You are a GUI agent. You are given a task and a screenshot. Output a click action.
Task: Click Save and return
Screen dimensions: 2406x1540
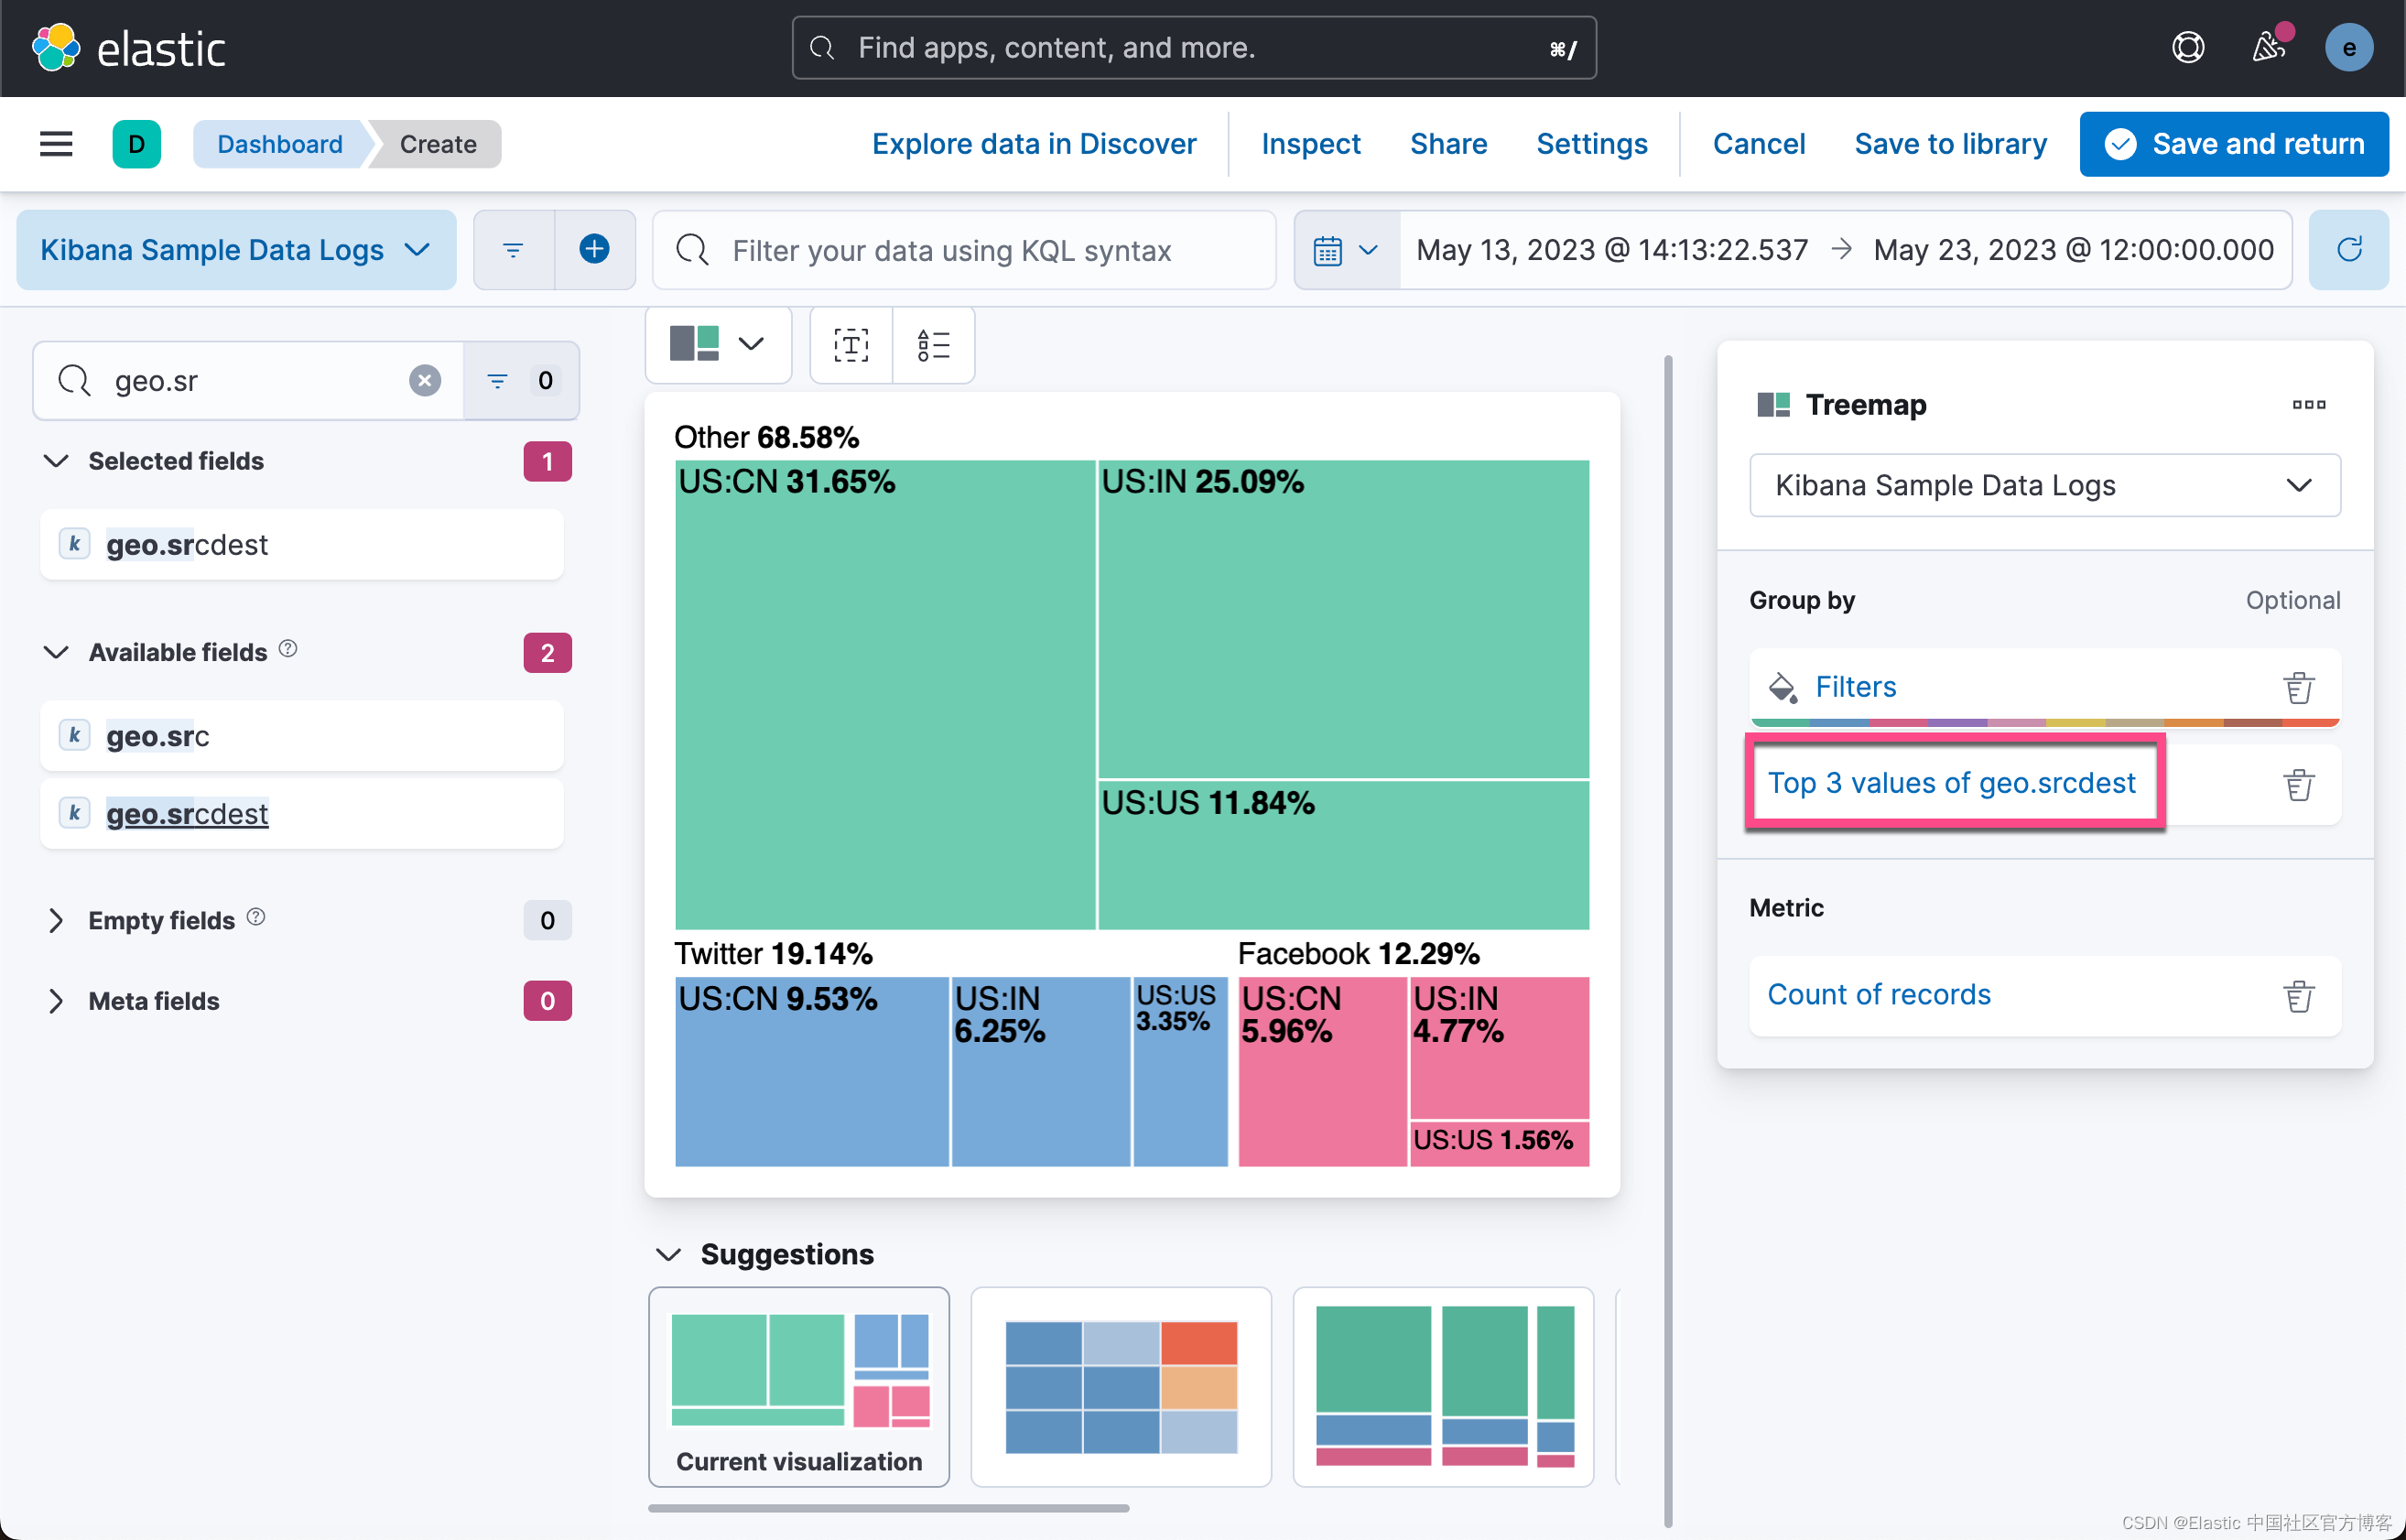(x=2233, y=144)
